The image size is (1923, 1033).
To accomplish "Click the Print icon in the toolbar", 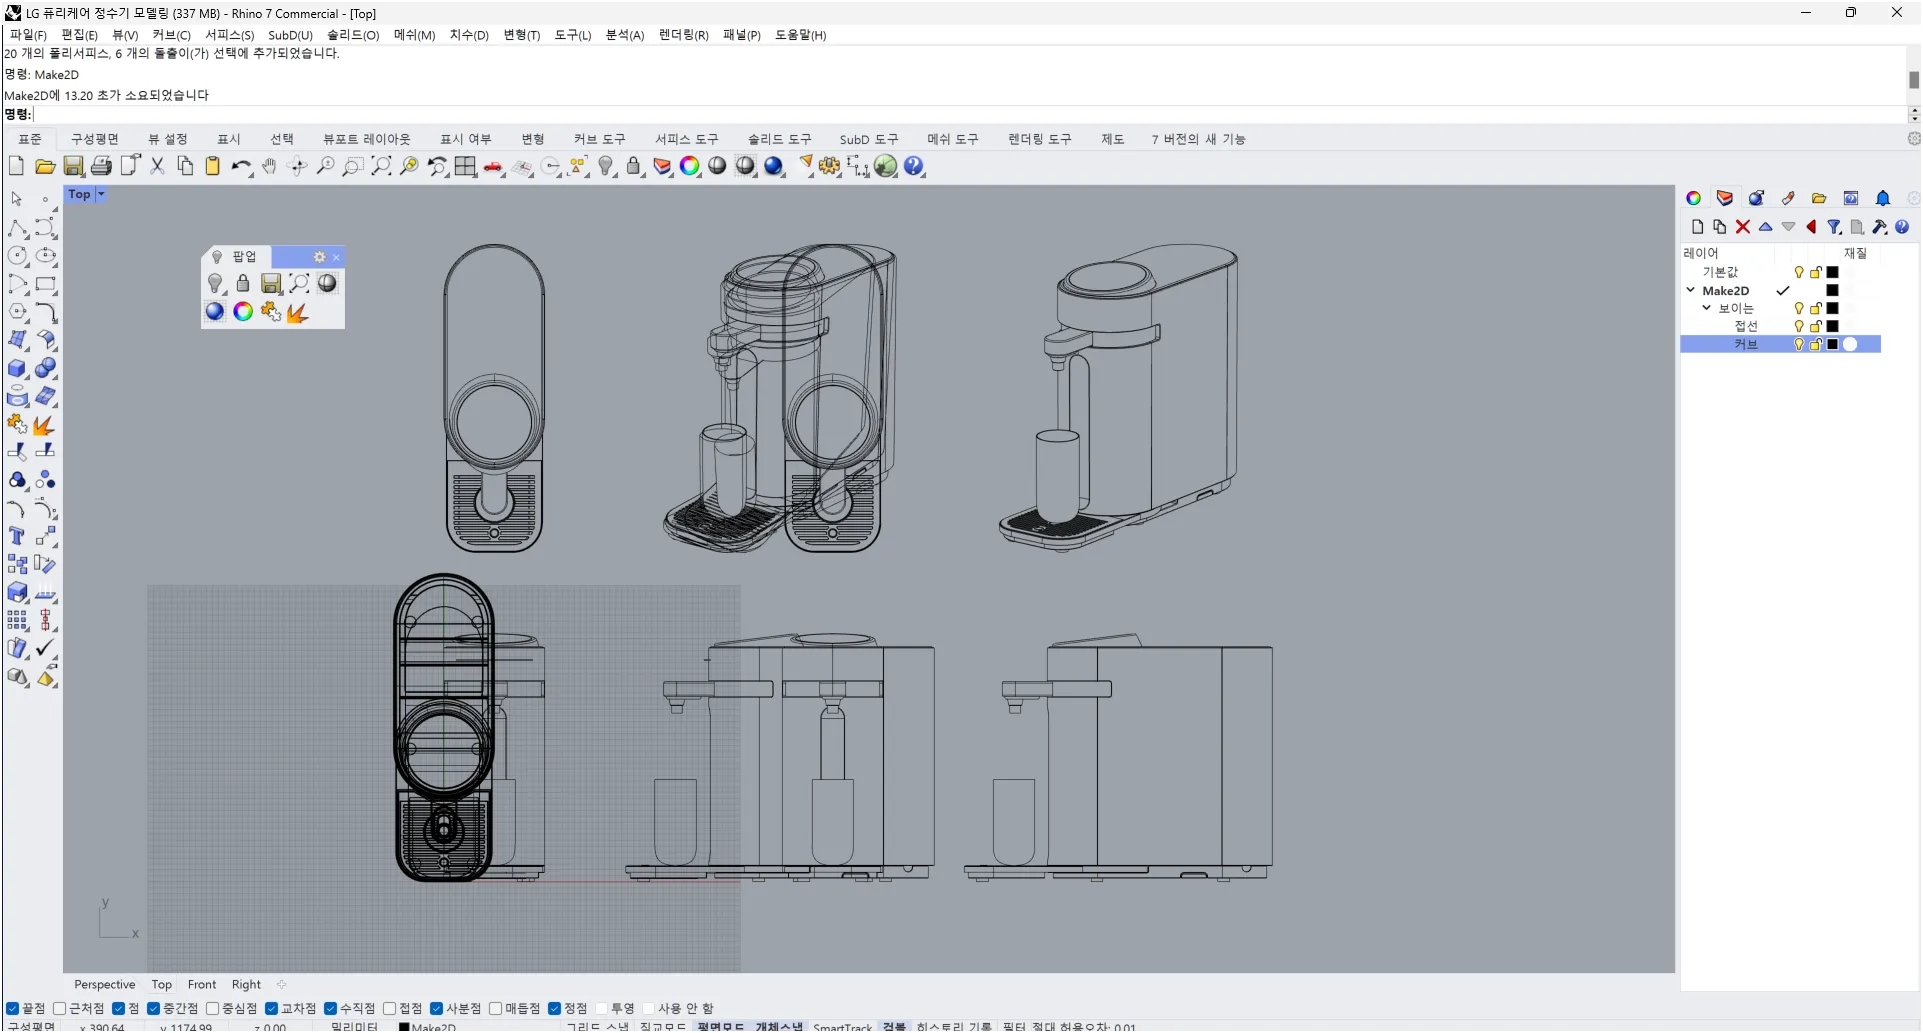I will [x=101, y=167].
